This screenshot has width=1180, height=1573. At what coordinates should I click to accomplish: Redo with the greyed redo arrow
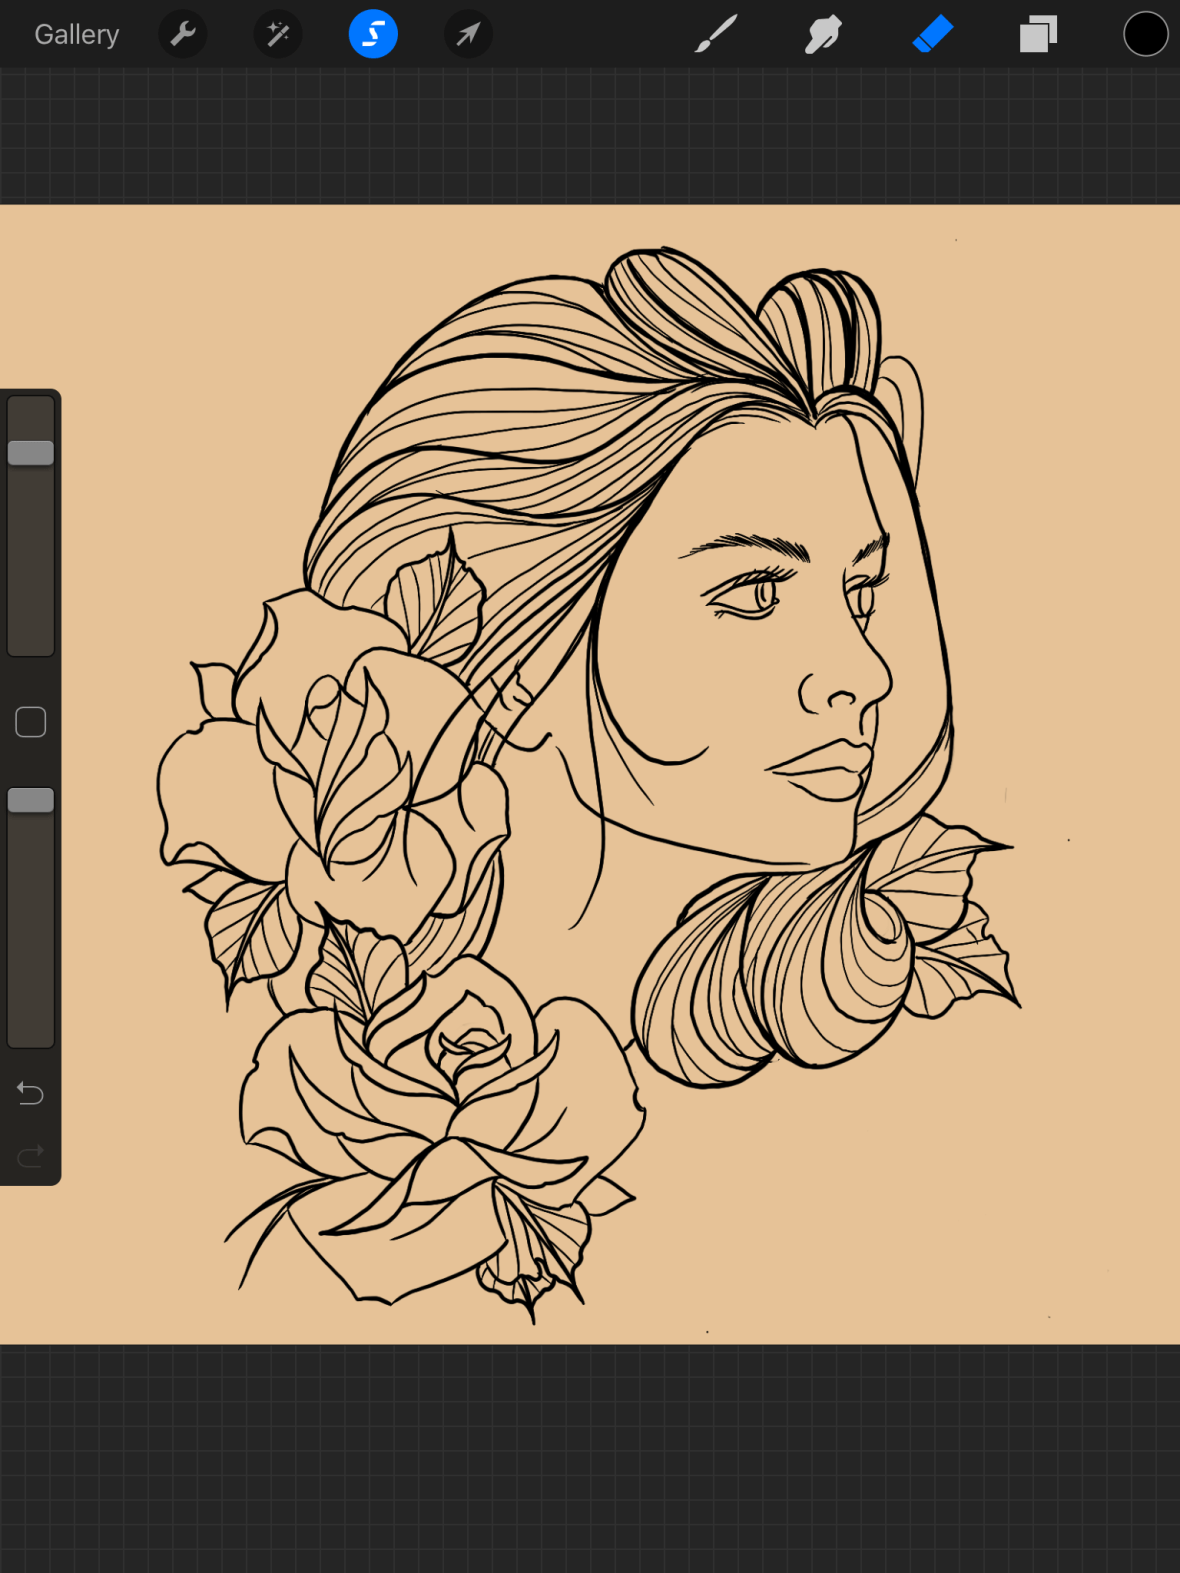tap(31, 1156)
